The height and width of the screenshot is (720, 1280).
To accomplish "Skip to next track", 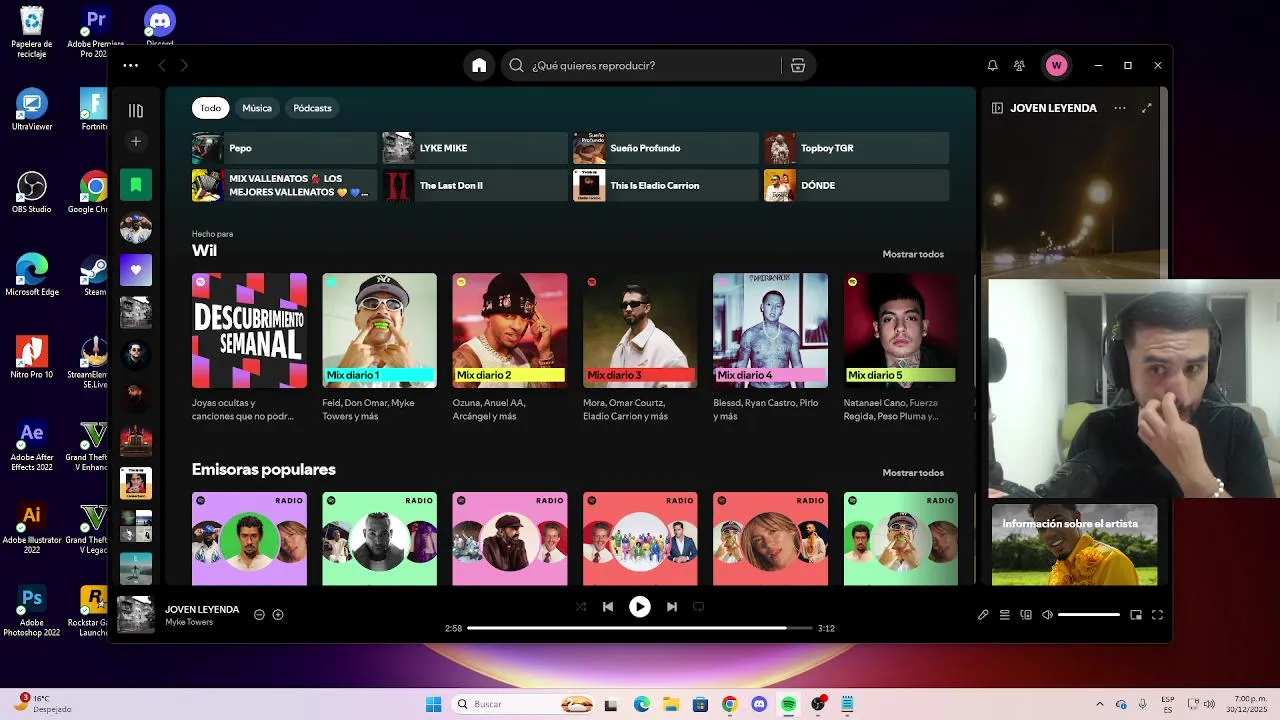I will click(x=672, y=606).
